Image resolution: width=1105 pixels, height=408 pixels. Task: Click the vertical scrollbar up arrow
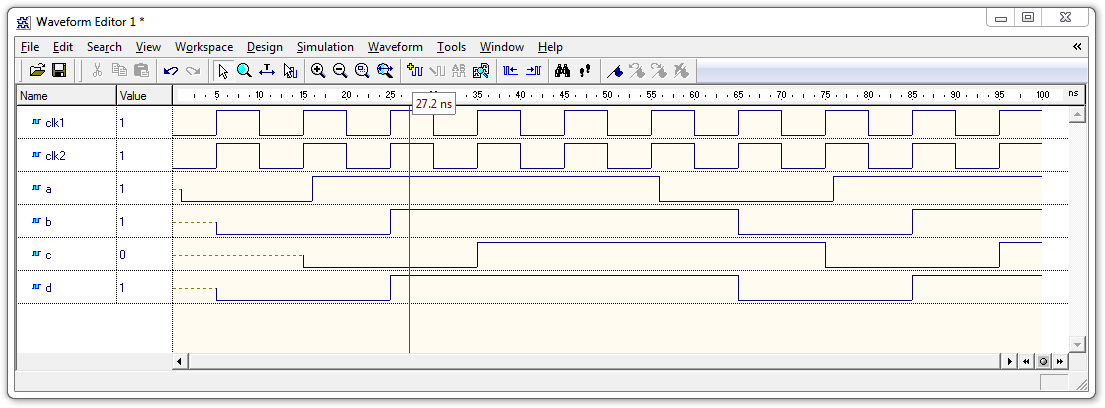[x=1077, y=114]
